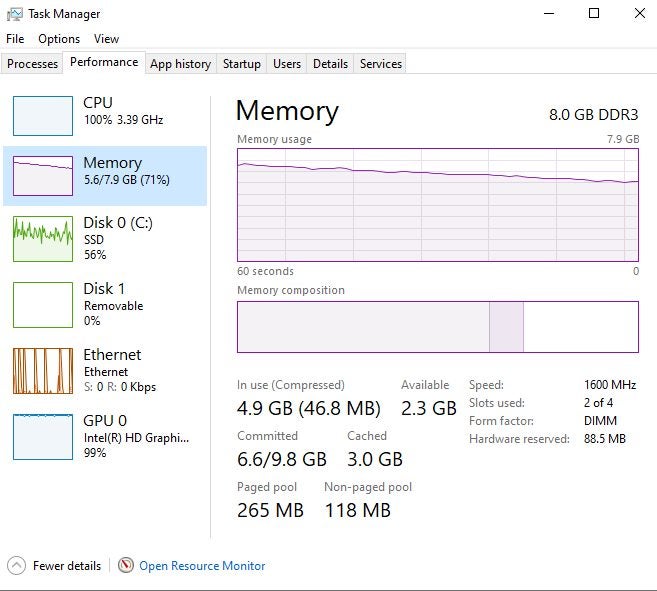Click the Fewer details label
Screen dimensions: 657x591
click(67, 566)
